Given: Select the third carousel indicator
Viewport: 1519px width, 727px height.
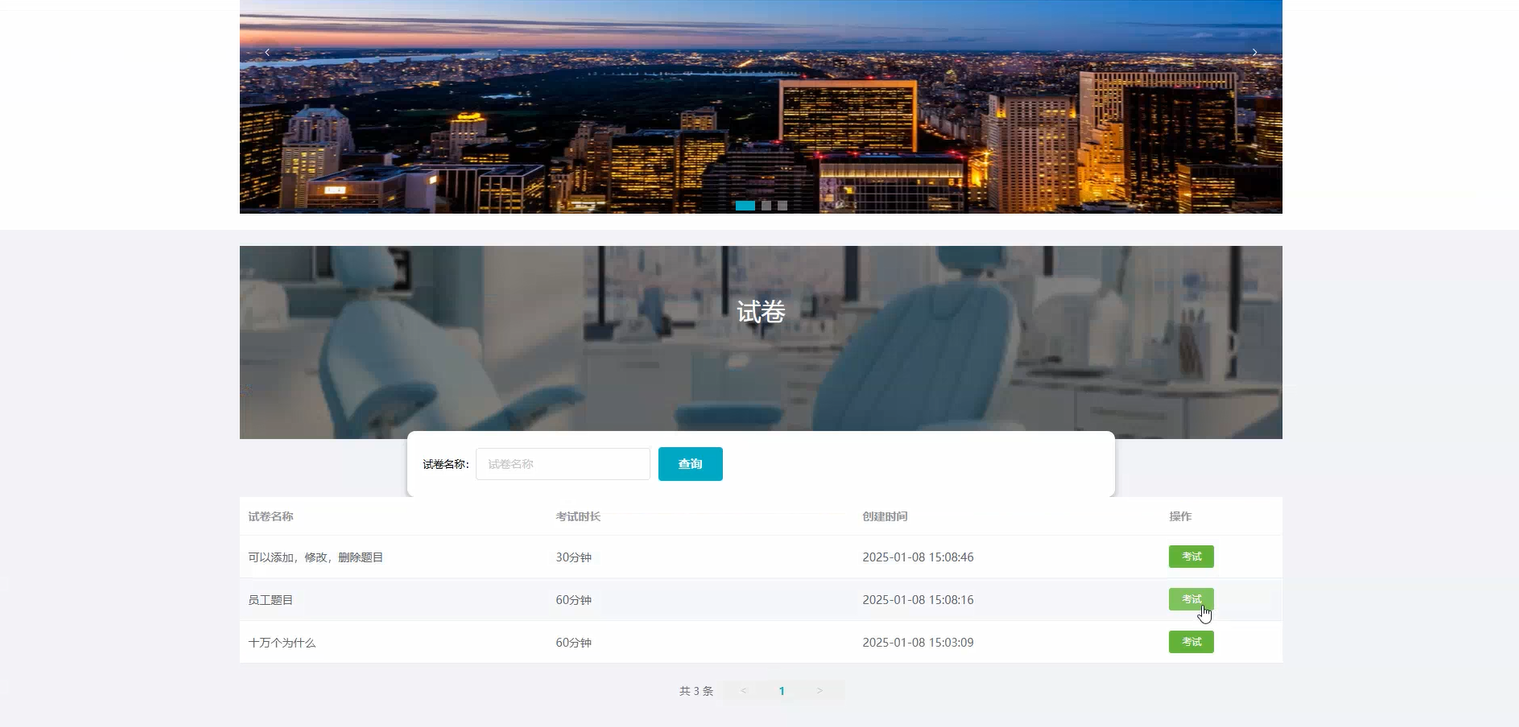Looking at the screenshot, I should tap(783, 205).
